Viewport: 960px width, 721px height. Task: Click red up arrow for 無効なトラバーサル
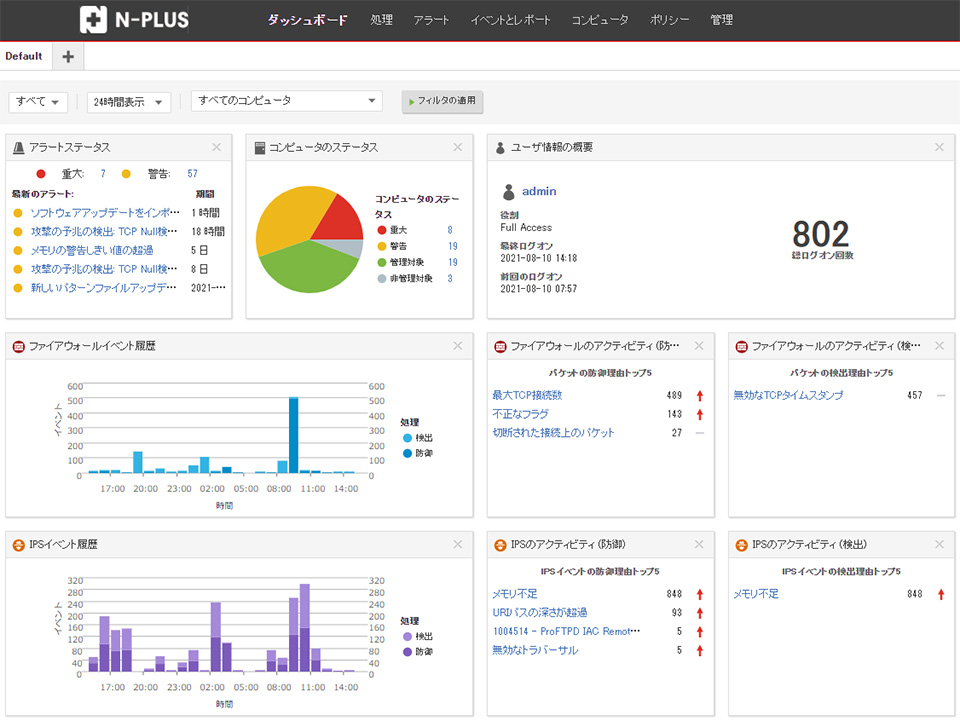pos(700,651)
